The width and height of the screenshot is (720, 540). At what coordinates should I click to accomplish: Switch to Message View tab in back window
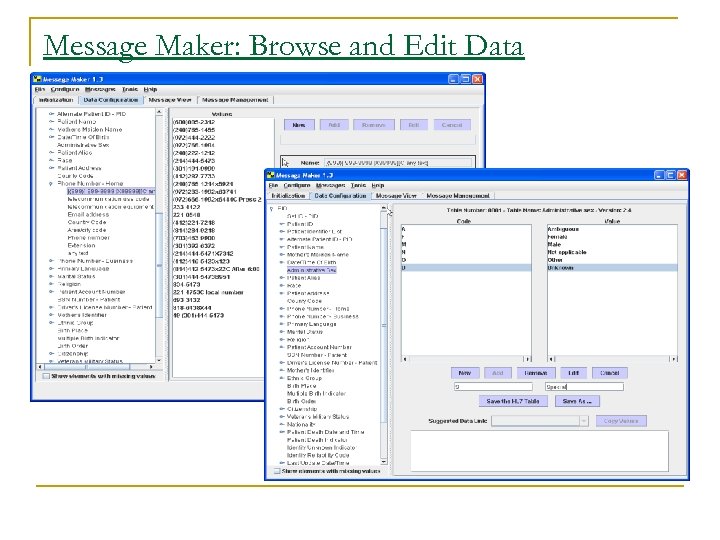click(x=169, y=100)
